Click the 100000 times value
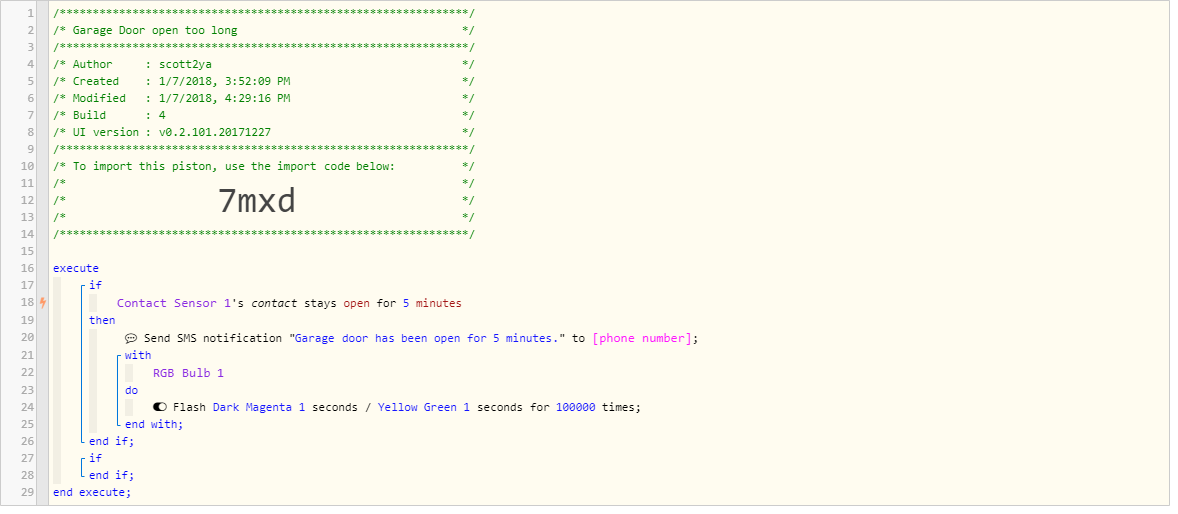 (576, 407)
